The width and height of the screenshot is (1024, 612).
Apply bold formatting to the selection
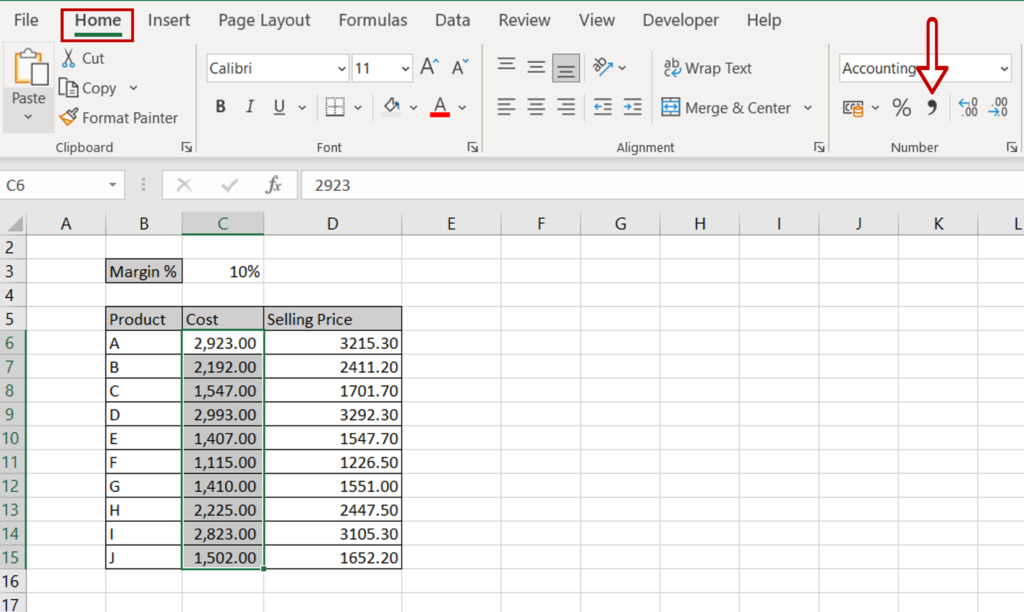coord(220,106)
